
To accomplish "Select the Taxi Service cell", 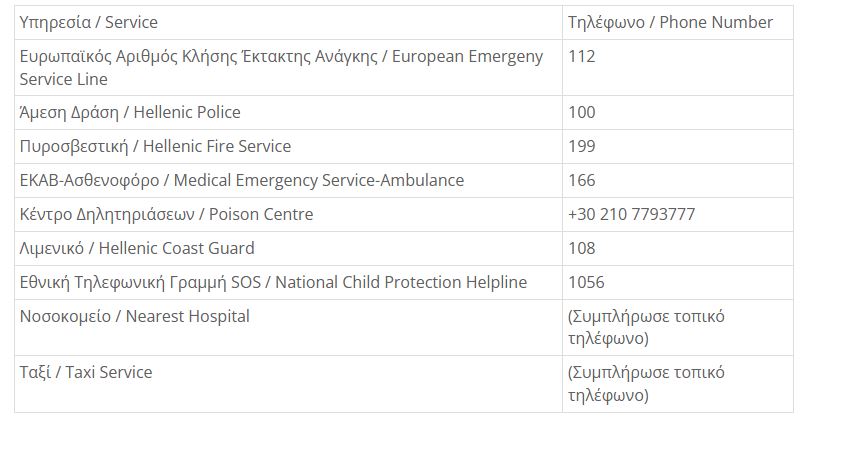I will (x=289, y=384).
